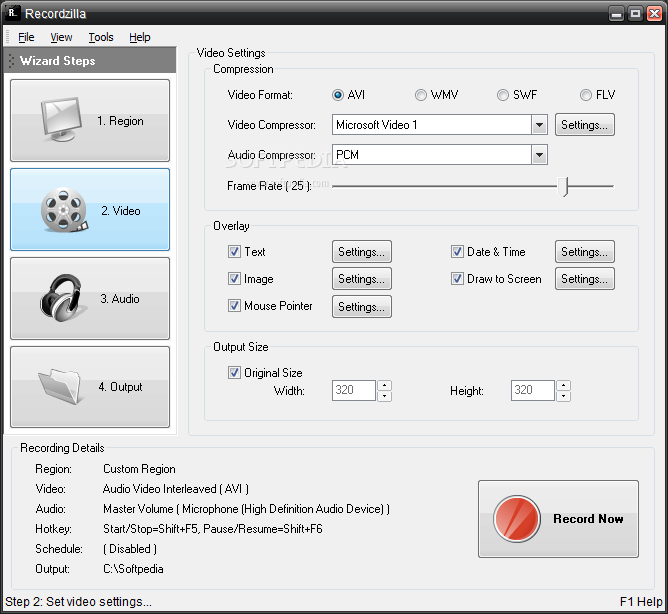Click the 'C:\Softpedia' output path text

click(x=133, y=569)
